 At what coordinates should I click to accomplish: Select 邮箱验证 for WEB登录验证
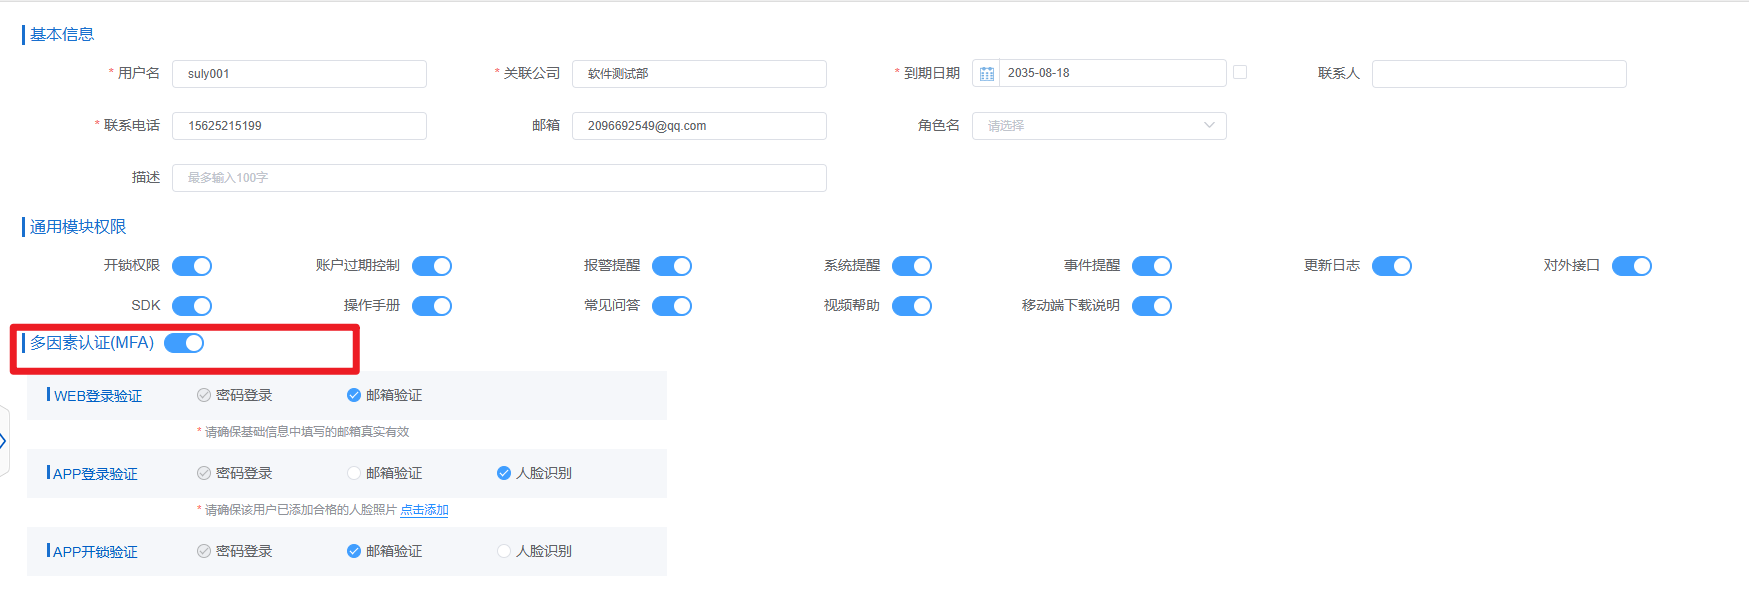tap(354, 395)
